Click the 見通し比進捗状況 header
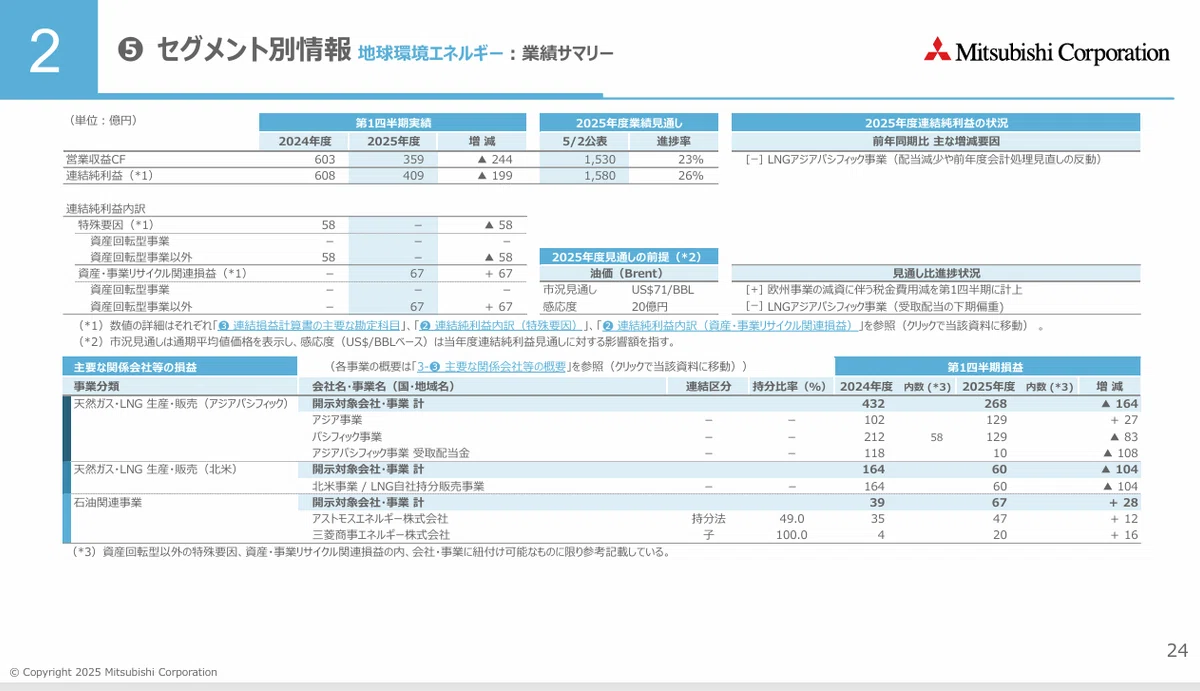1200x691 pixels. (936, 273)
